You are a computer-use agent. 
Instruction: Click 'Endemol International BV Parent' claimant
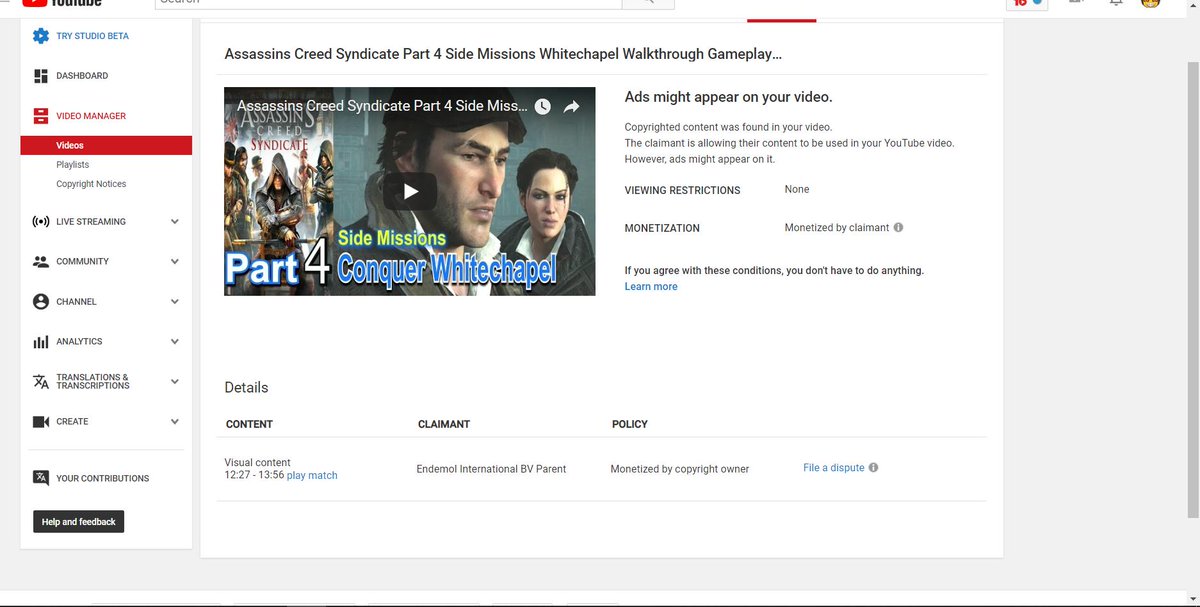coord(491,469)
